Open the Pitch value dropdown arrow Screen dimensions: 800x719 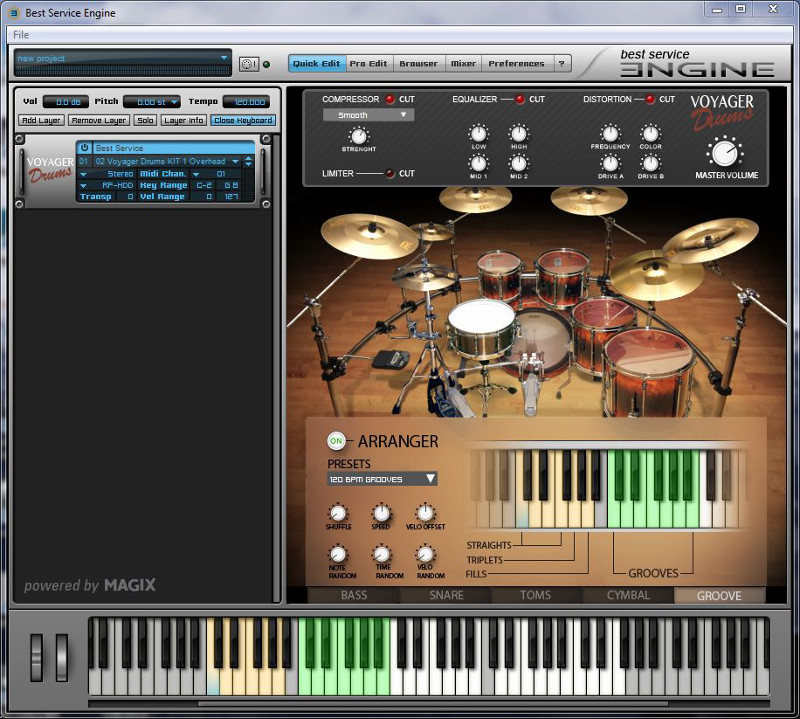point(174,102)
